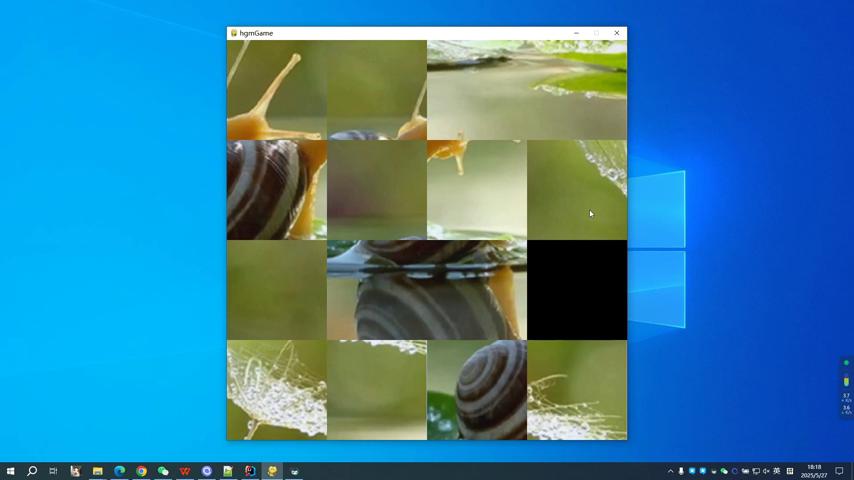Viewport: 854px width, 480px height.
Task: Open Microsoft Edge from the taskbar
Action: point(120,471)
